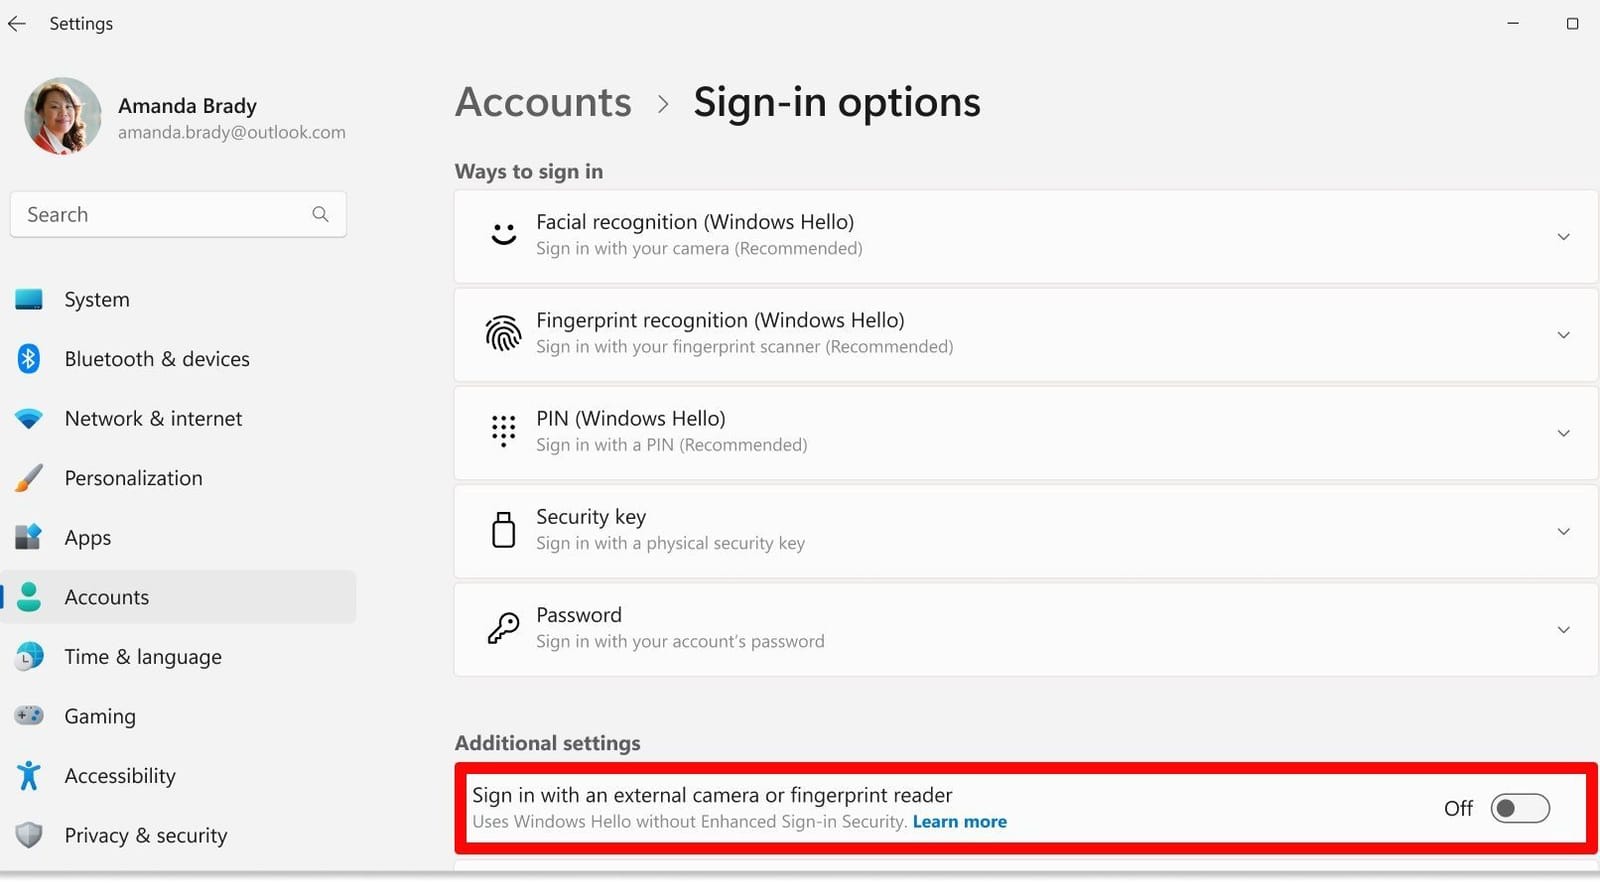Click the Network & internet Wi-Fi icon
This screenshot has width=1600, height=883.
click(x=29, y=419)
